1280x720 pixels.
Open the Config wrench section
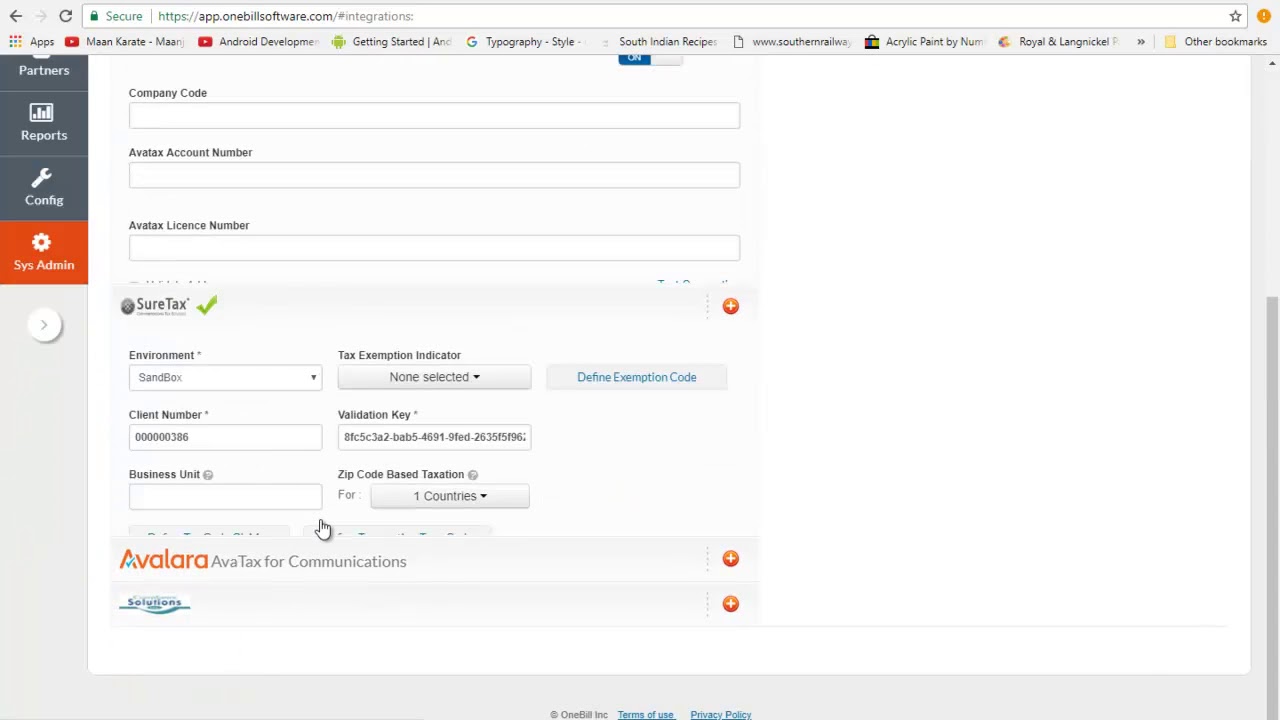[44, 187]
